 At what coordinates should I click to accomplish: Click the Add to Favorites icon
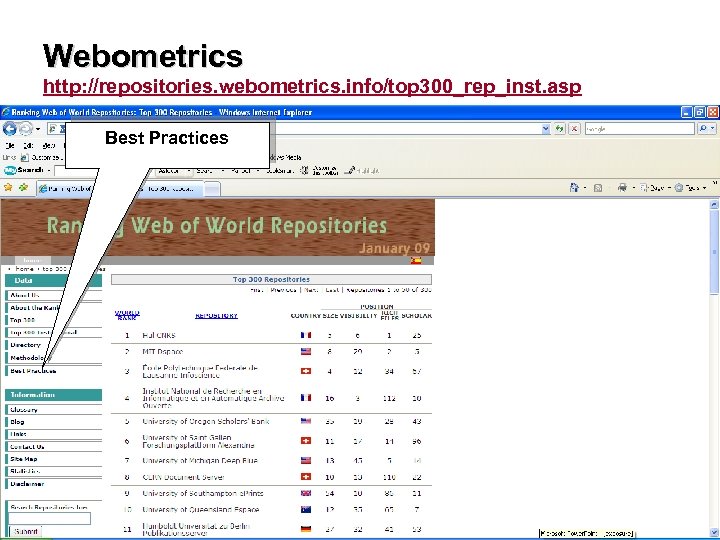[x=23, y=187]
